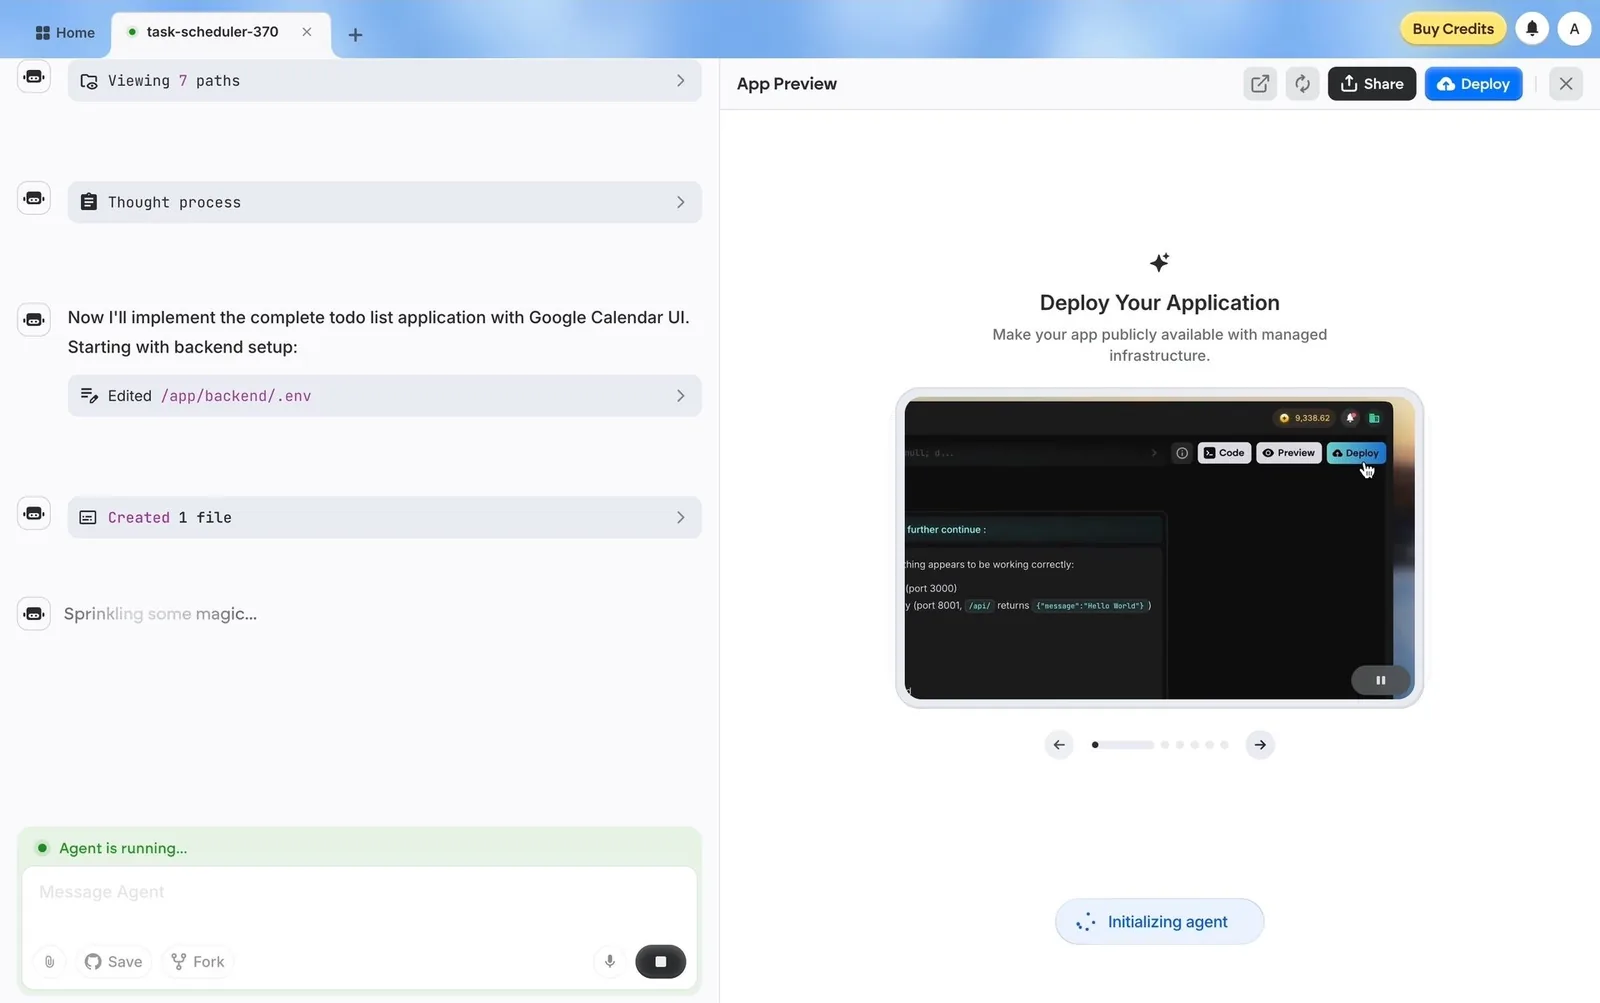Open preview in new window icon
Image resolution: width=1600 pixels, height=1003 pixels.
click(x=1260, y=84)
